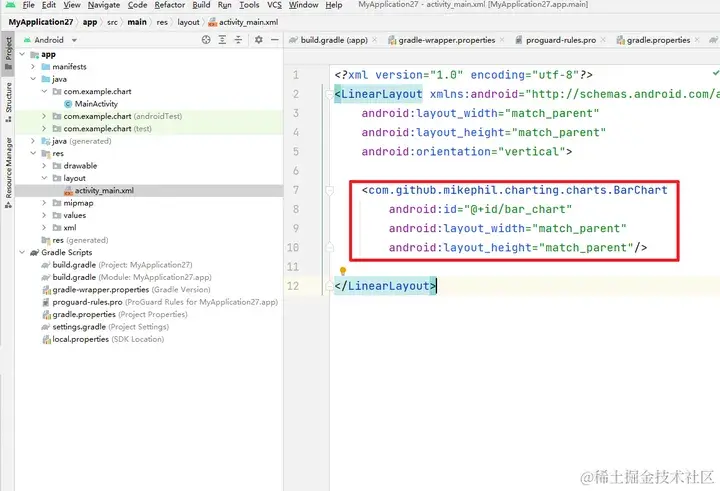Screen dimensions: 720x491
Task: Toggle the Project tool window sidebar tab
Action: (x=8, y=53)
